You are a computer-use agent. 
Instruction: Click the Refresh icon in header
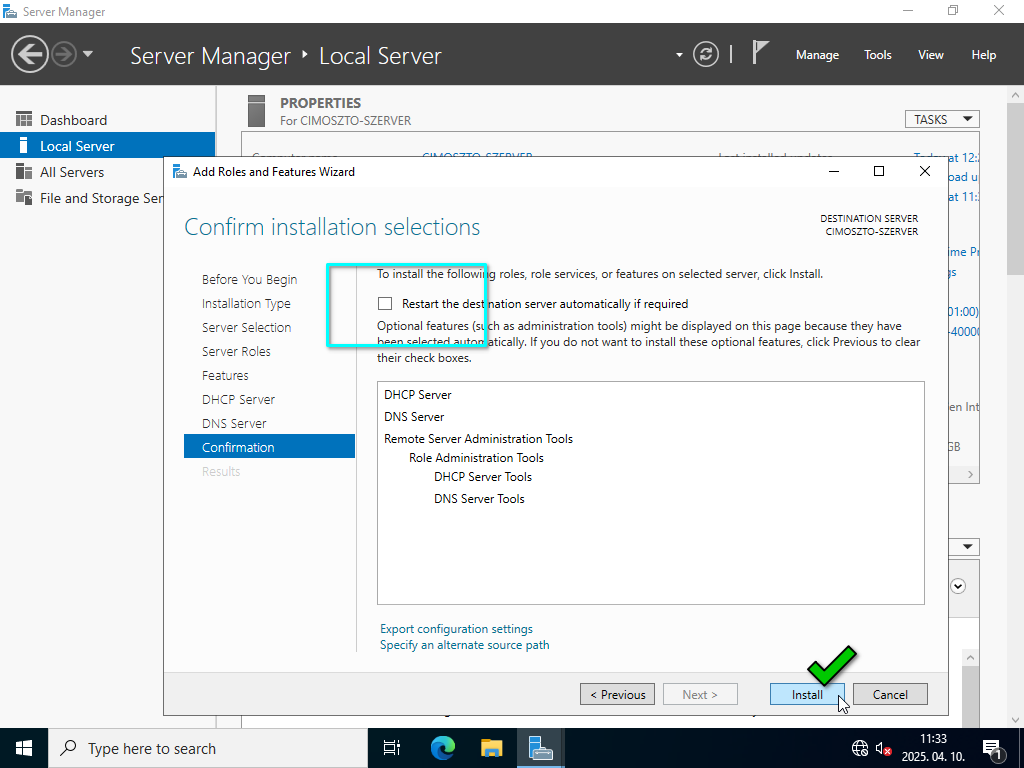pos(706,55)
